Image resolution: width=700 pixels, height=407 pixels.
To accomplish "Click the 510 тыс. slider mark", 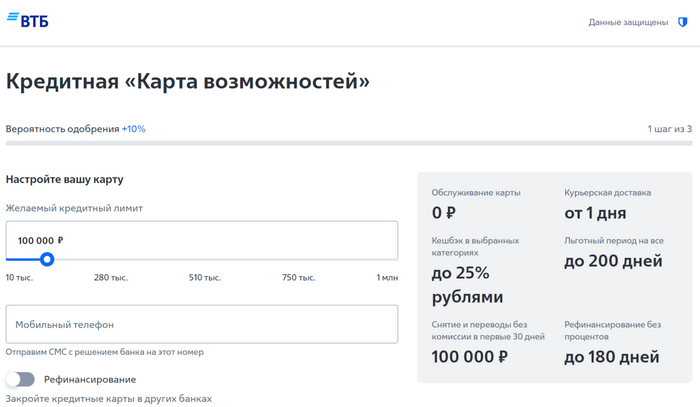I will (204, 277).
